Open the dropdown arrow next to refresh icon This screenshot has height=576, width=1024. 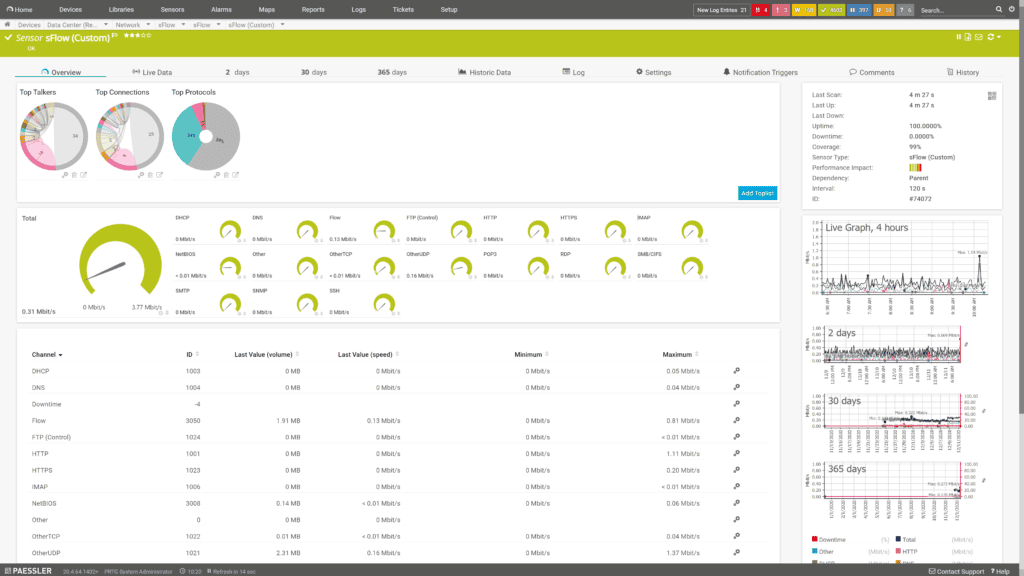[x=999, y=37]
